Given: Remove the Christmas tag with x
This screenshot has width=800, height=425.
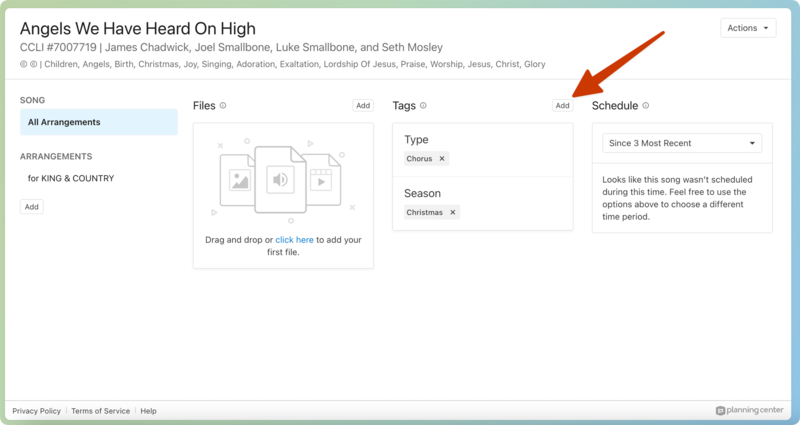Looking at the screenshot, I should pos(453,212).
